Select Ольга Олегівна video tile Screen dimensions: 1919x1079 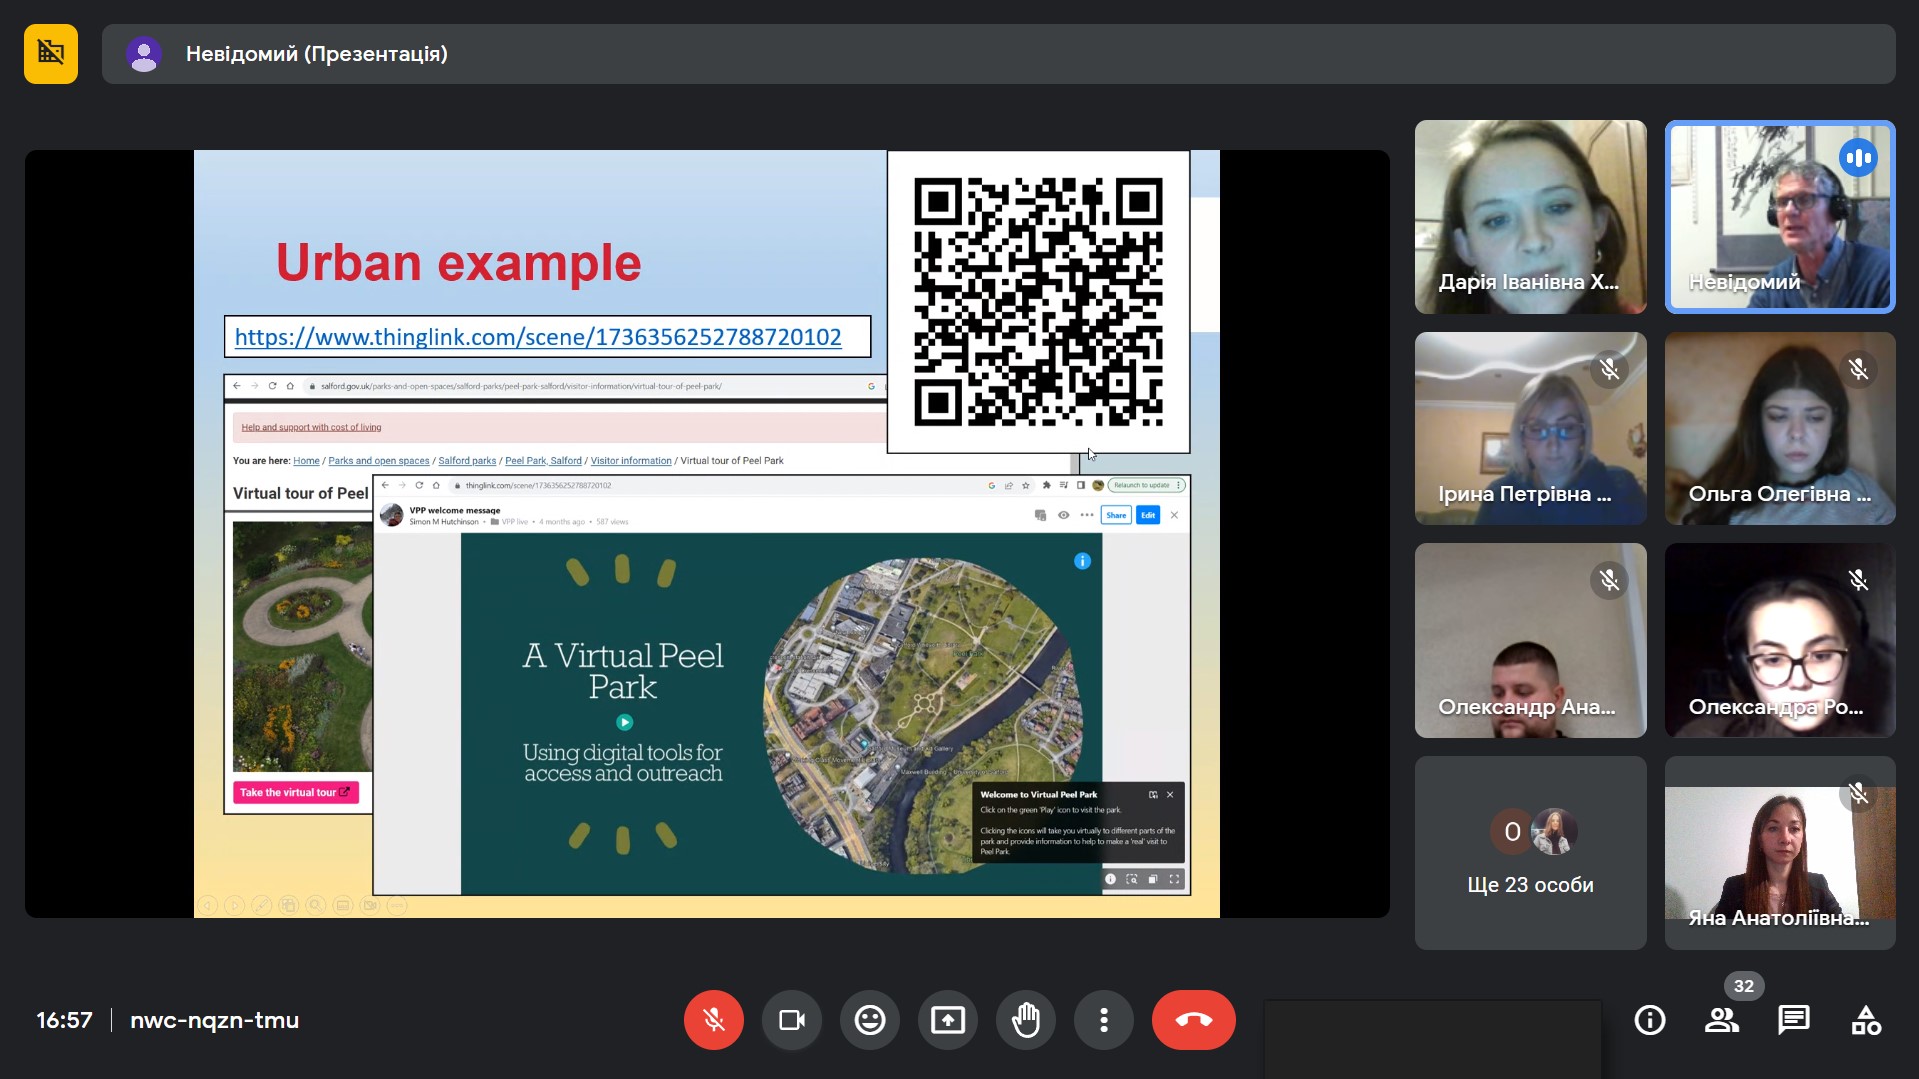[x=1780, y=429]
